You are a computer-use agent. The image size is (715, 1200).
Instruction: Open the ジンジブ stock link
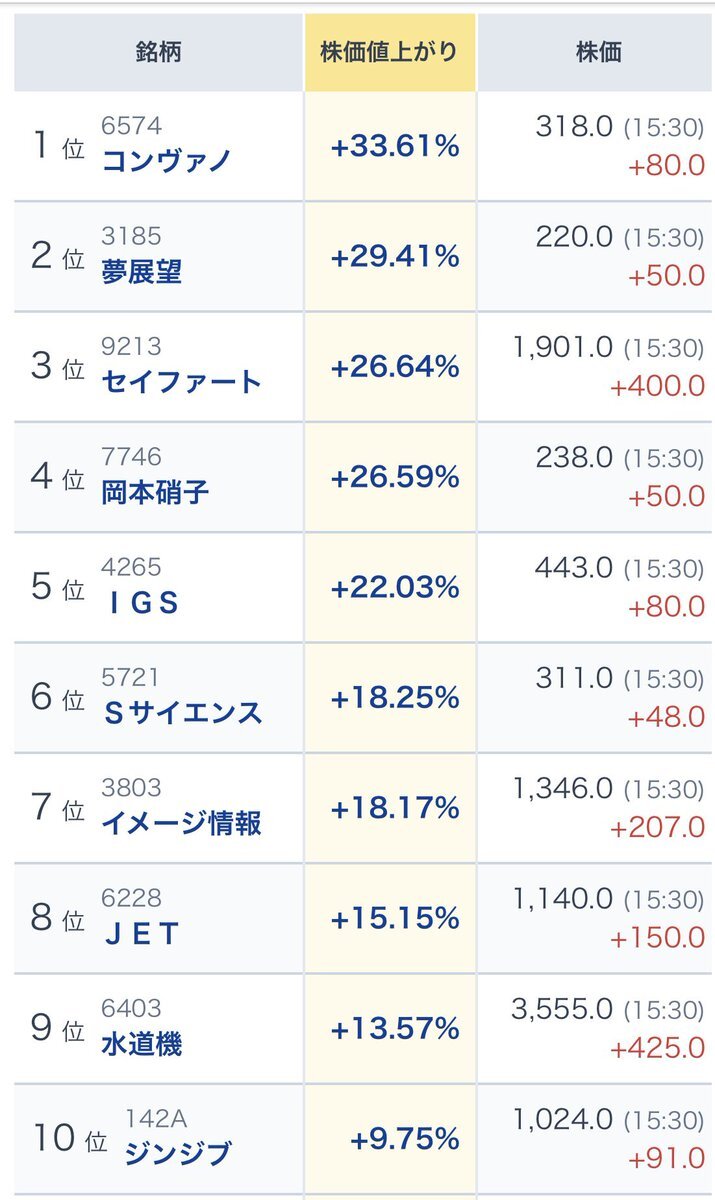tap(177, 1154)
